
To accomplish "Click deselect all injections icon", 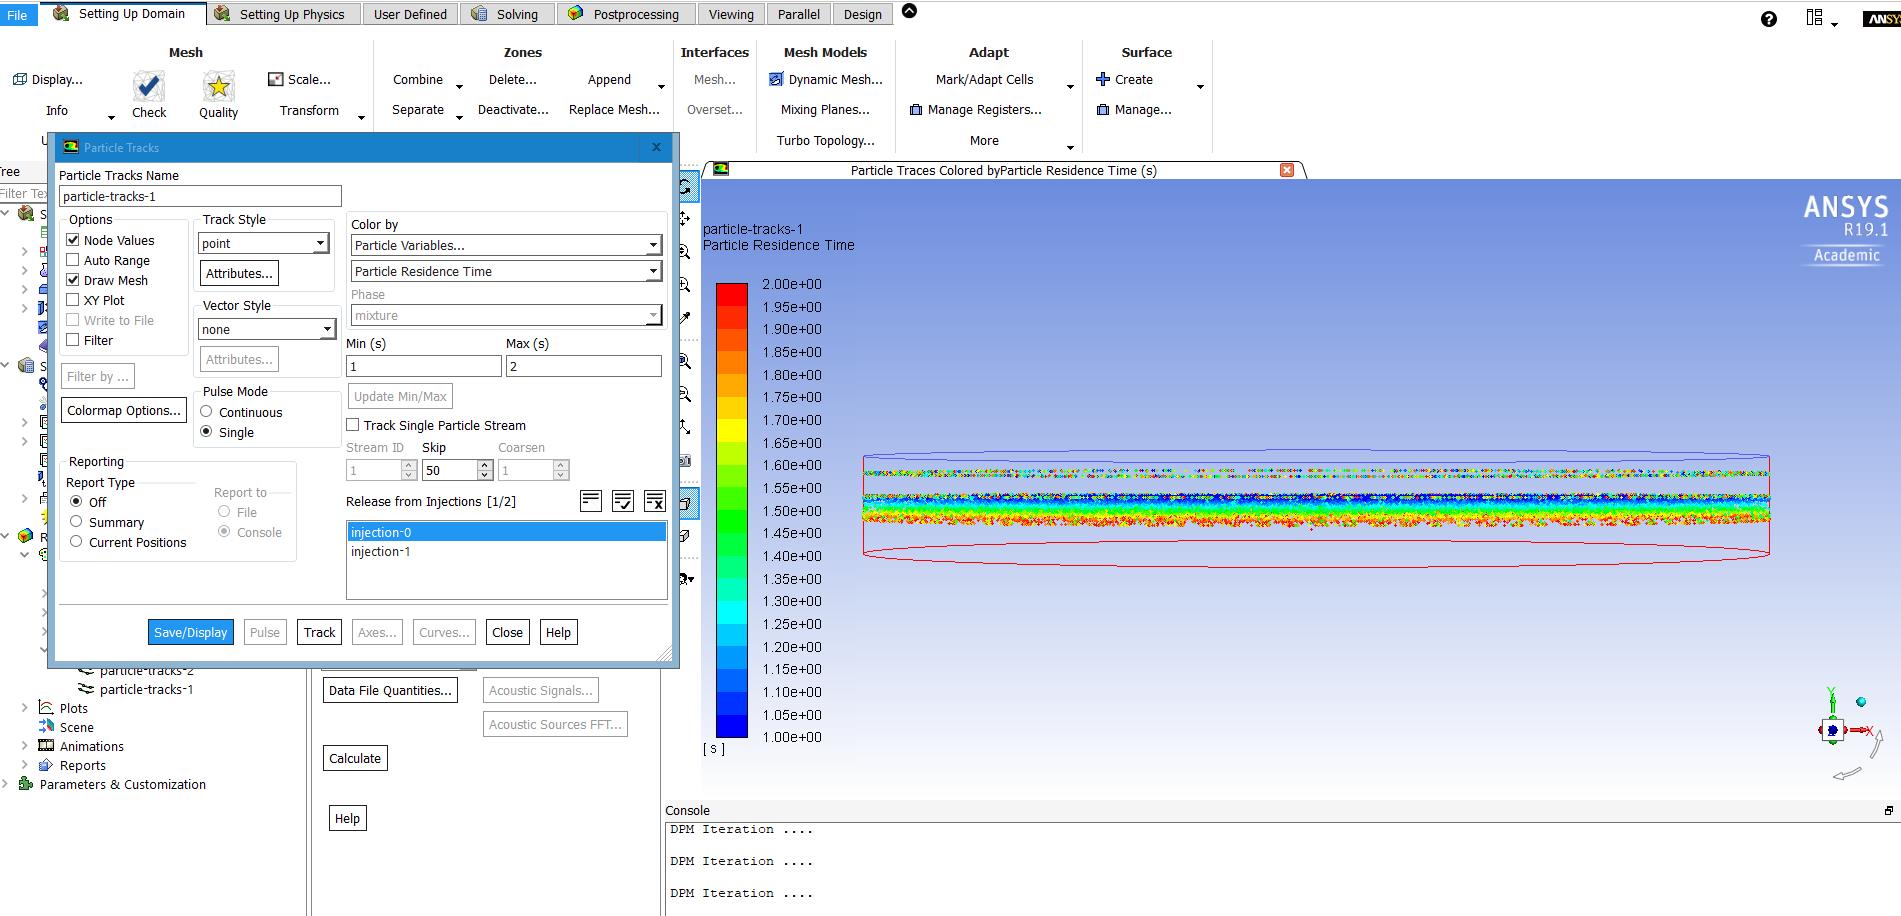I will point(655,501).
